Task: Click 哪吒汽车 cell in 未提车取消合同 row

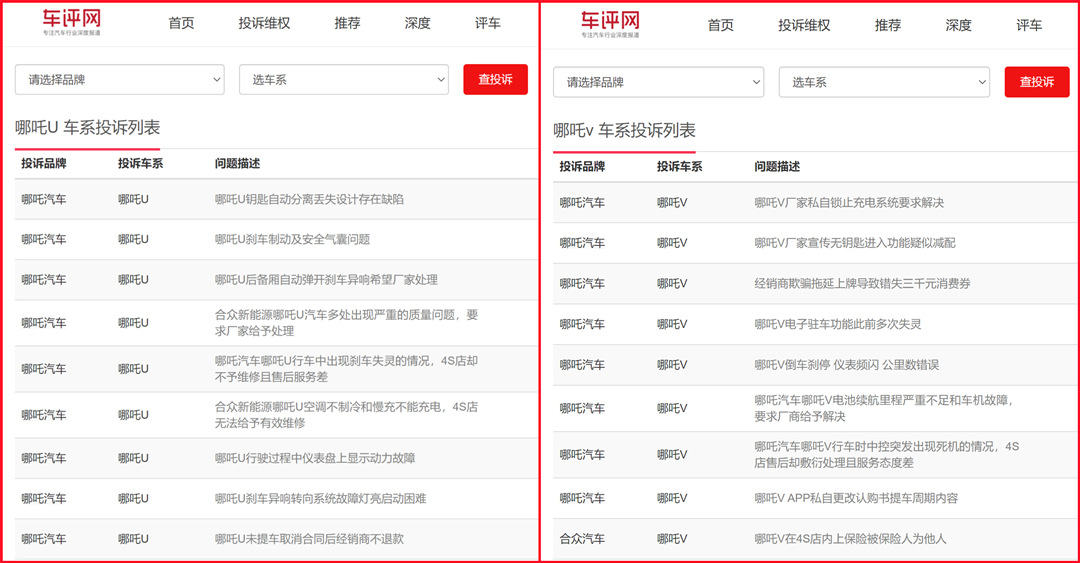Action: [x=43, y=539]
